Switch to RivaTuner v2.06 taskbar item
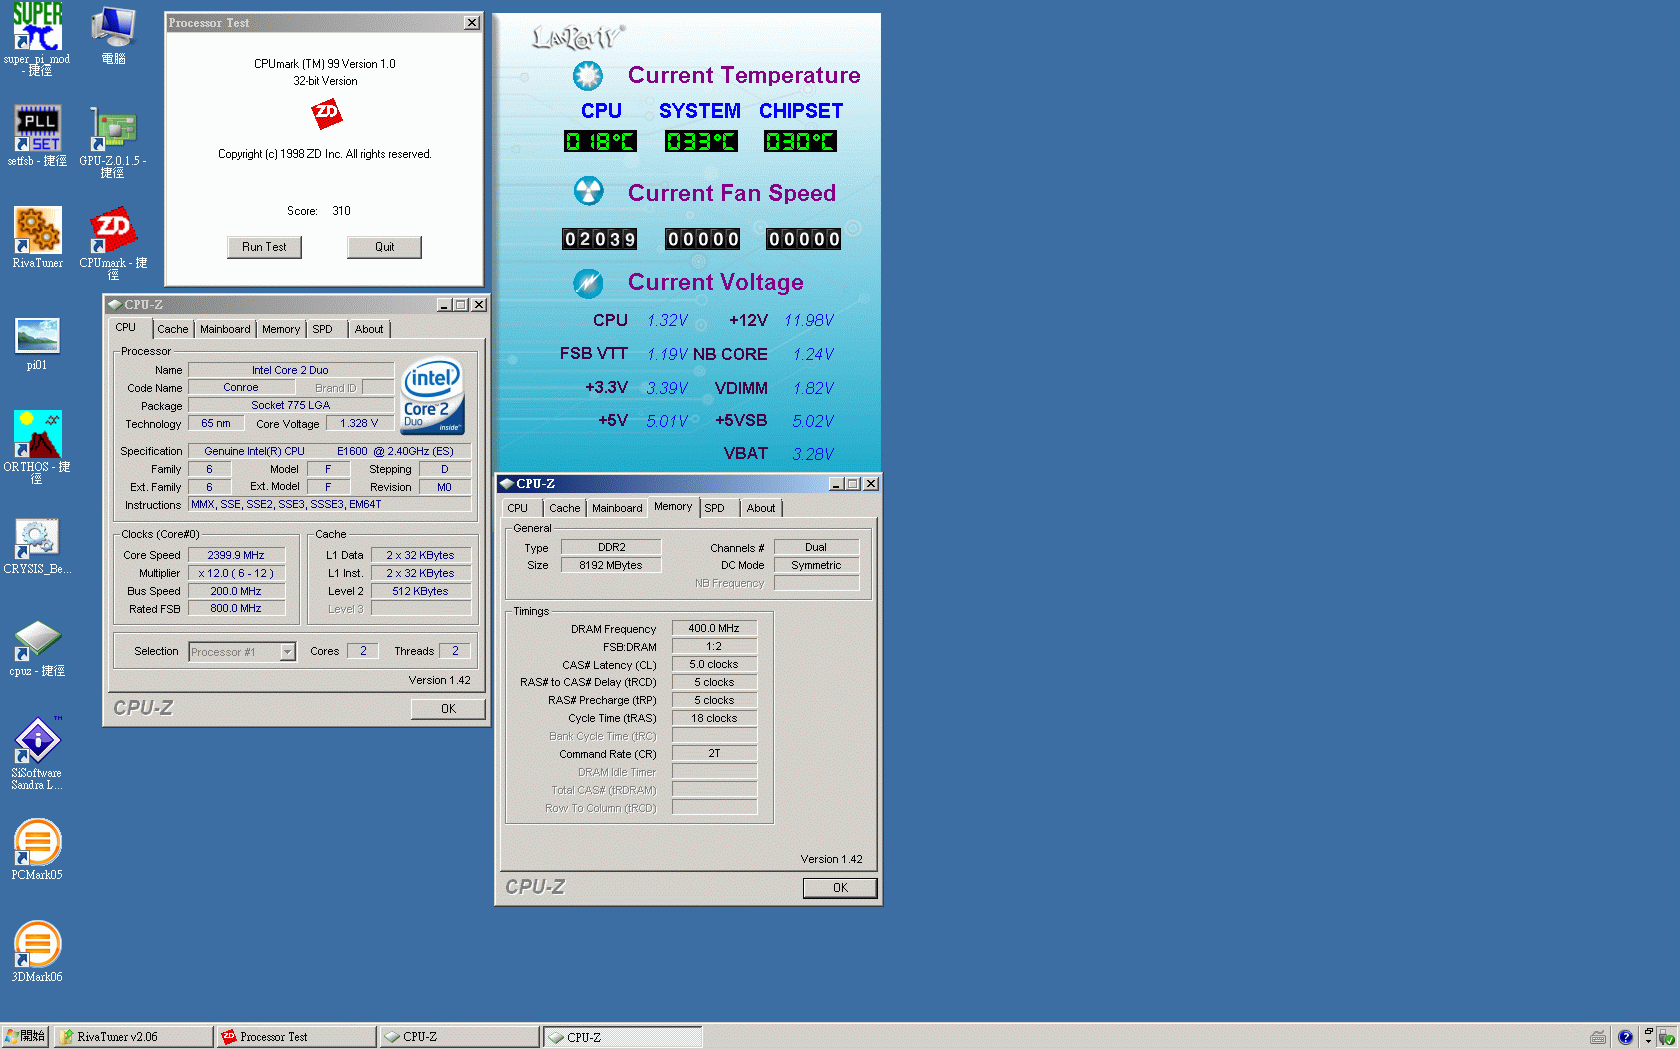 pyautogui.click(x=134, y=1037)
